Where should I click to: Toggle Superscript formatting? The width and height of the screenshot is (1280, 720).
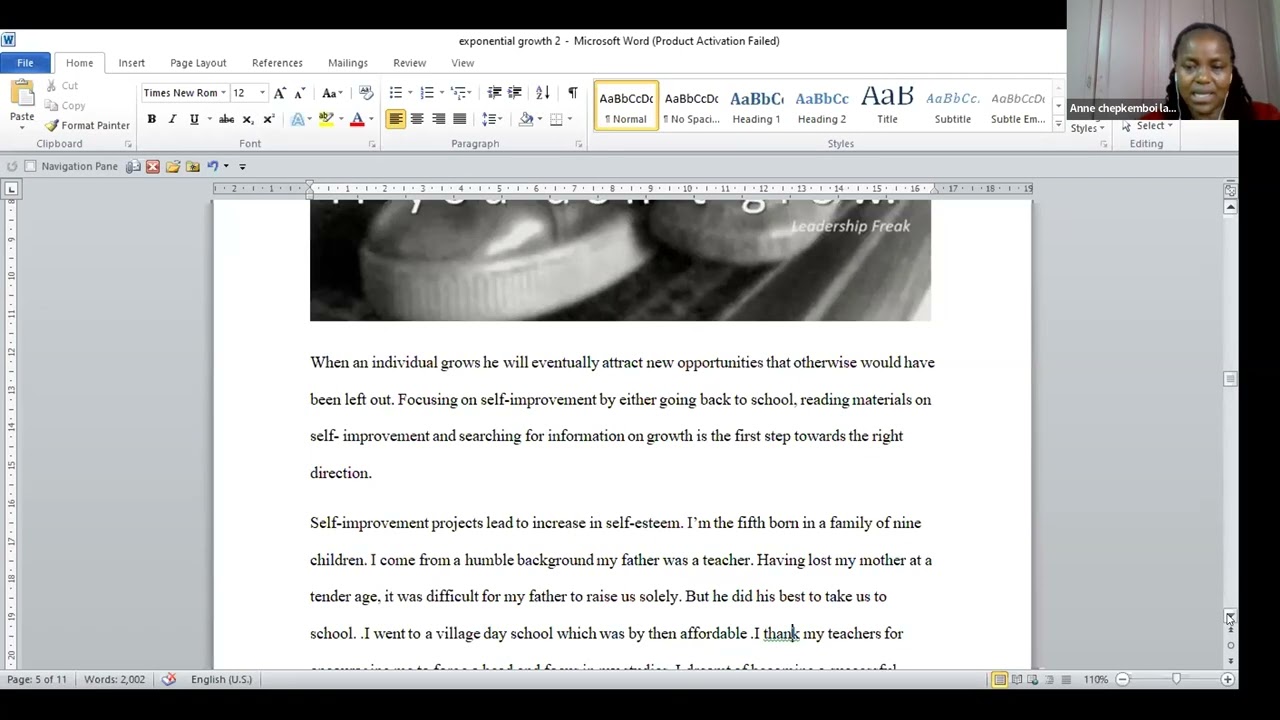point(268,119)
